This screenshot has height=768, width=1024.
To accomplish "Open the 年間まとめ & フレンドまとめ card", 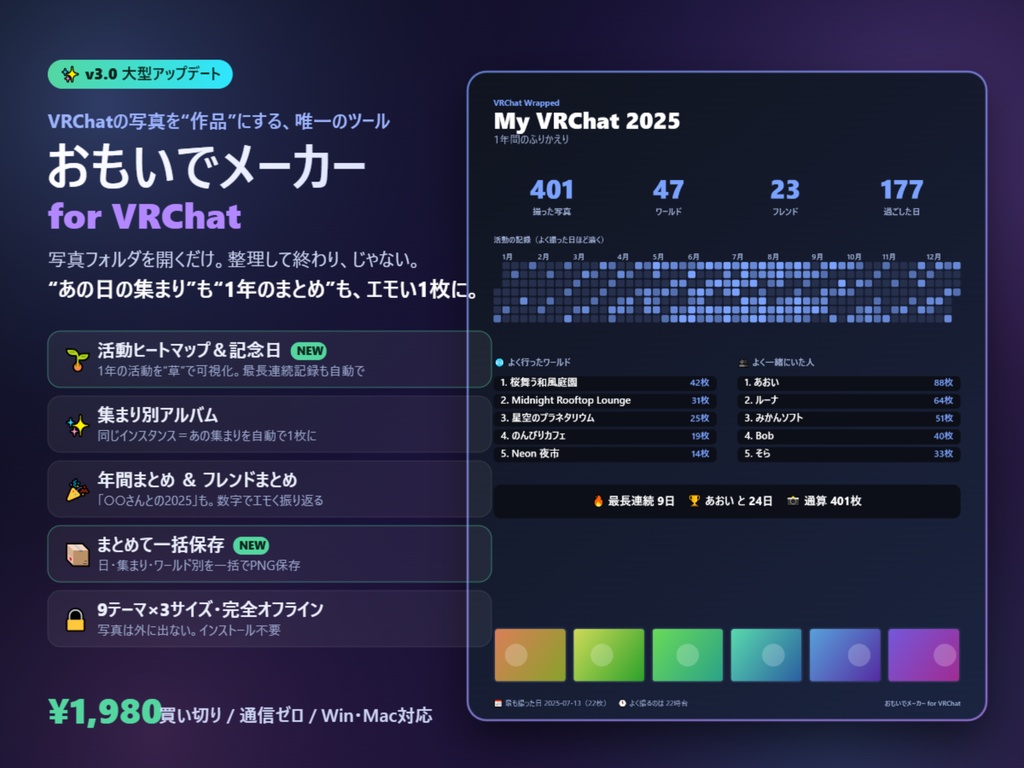I will pyautogui.click(x=269, y=489).
